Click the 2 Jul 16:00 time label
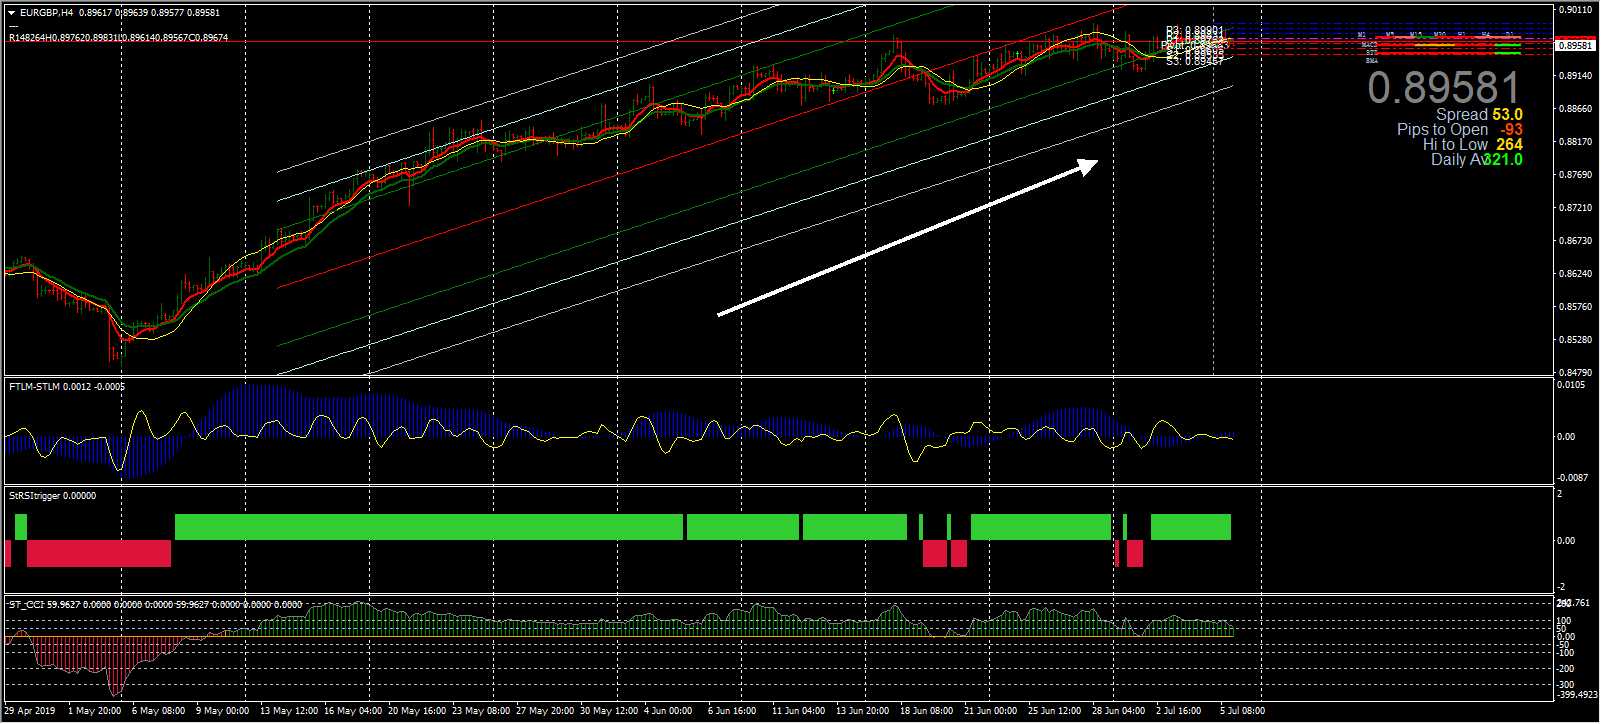The image size is (1601, 724). coord(1179,711)
